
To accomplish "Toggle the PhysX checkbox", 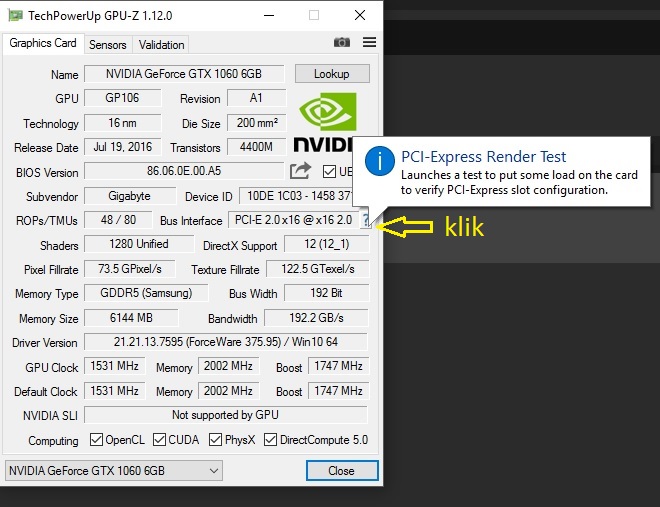I will [215, 440].
